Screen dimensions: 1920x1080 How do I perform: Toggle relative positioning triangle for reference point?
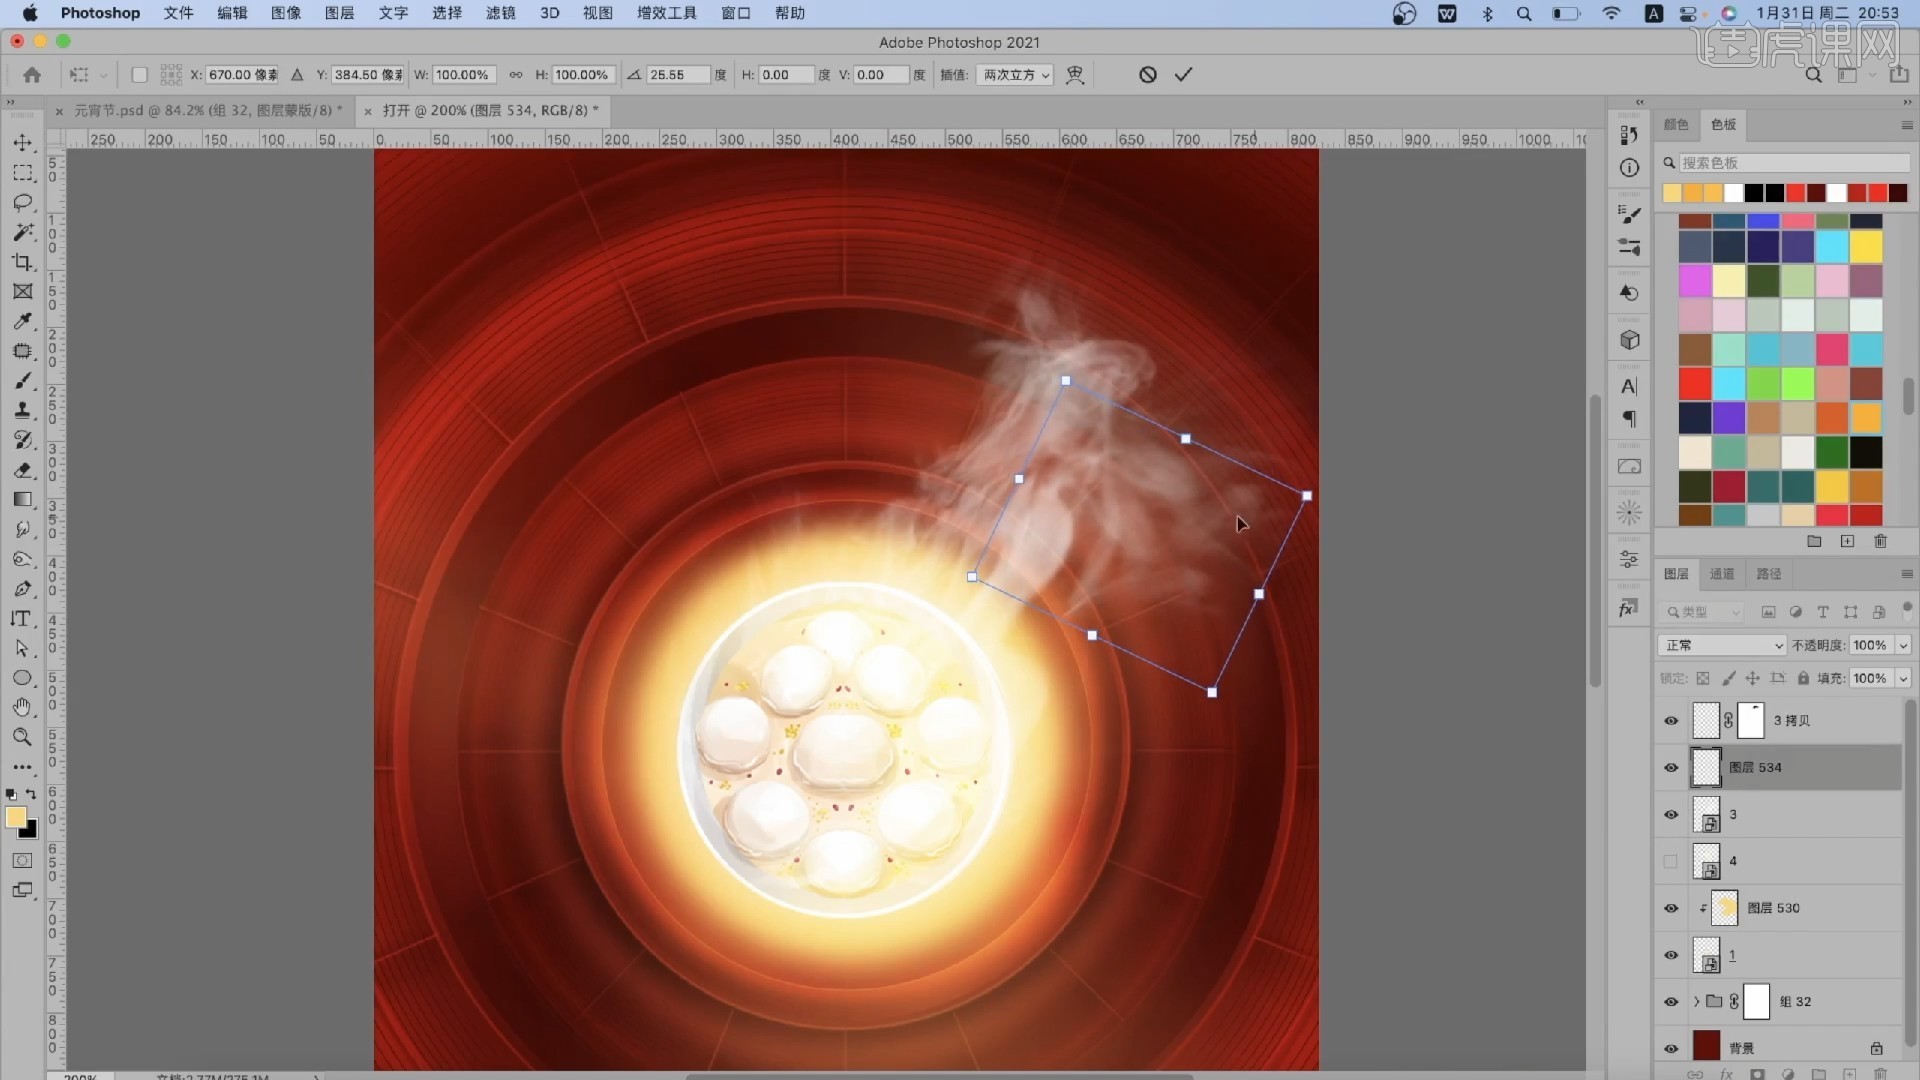(297, 75)
